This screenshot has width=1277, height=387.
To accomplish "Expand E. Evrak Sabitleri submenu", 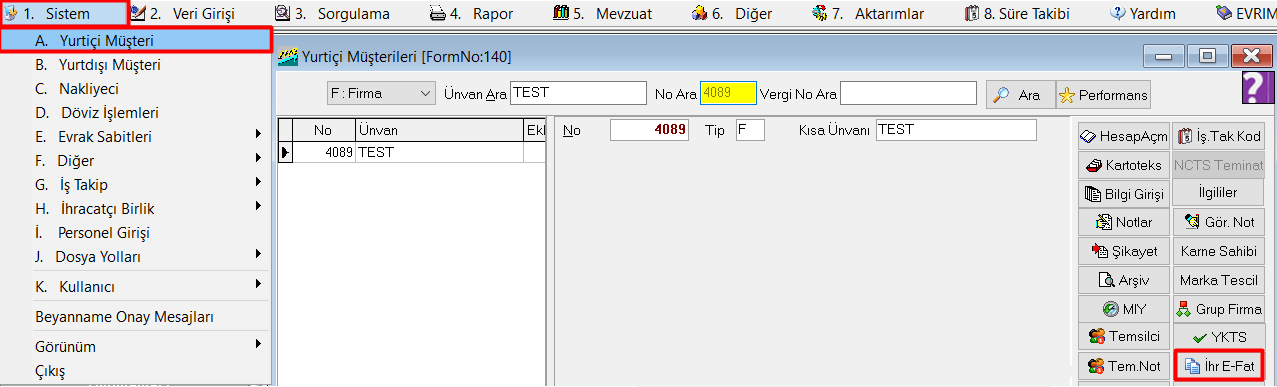I will coord(136,137).
